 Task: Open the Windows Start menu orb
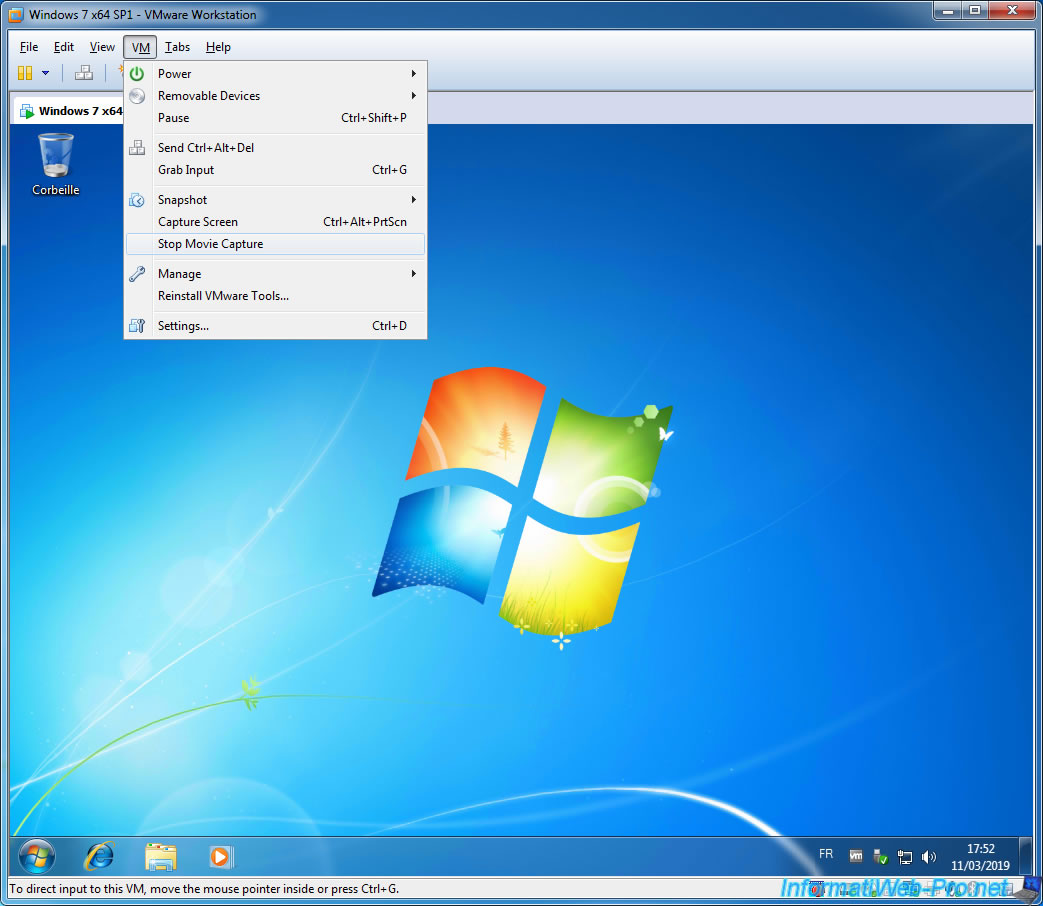37,856
